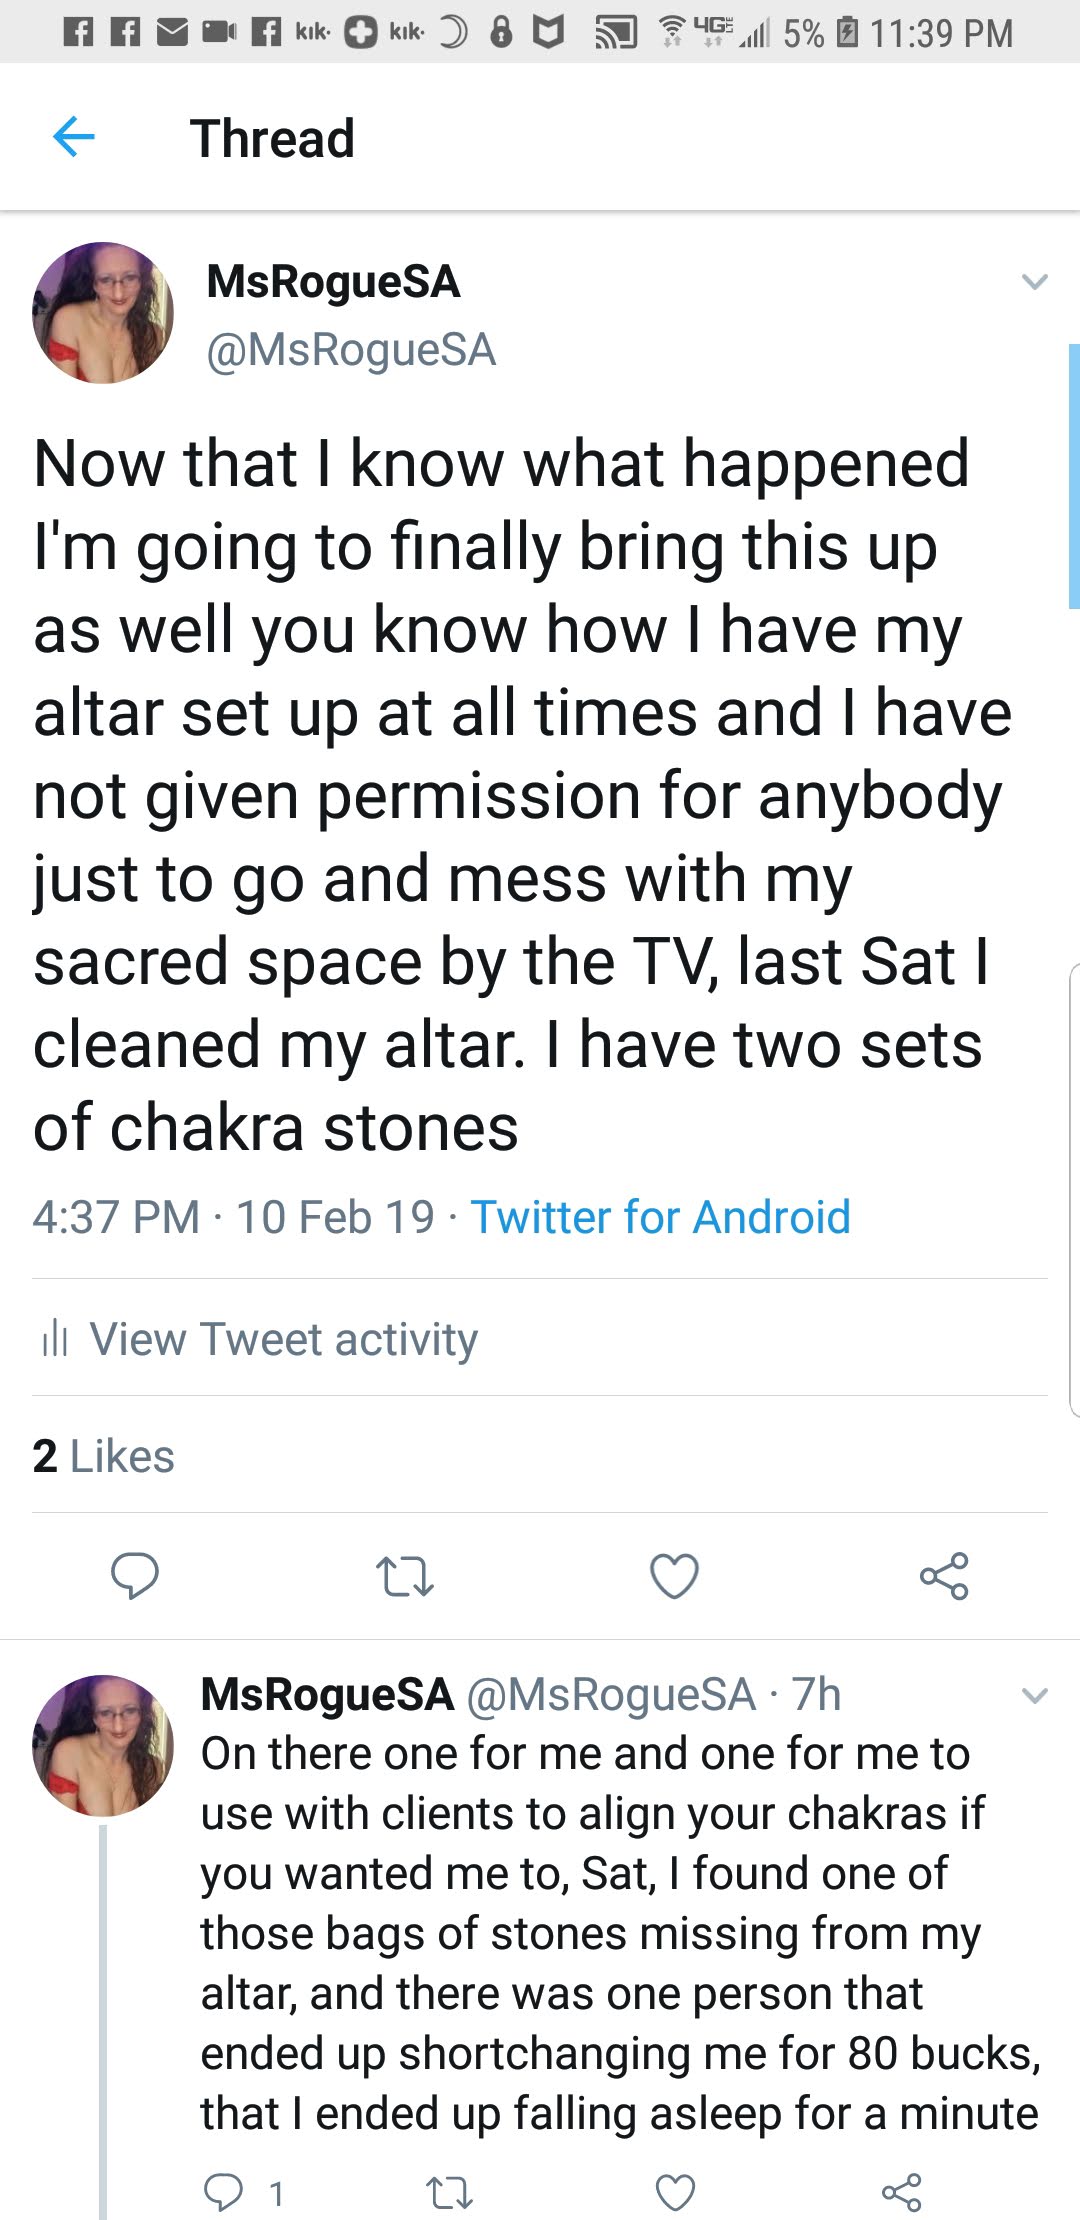This screenshot has width=1080, height=2220.
Task: Open reply on the second tweet
Action: coord(223,2193)
